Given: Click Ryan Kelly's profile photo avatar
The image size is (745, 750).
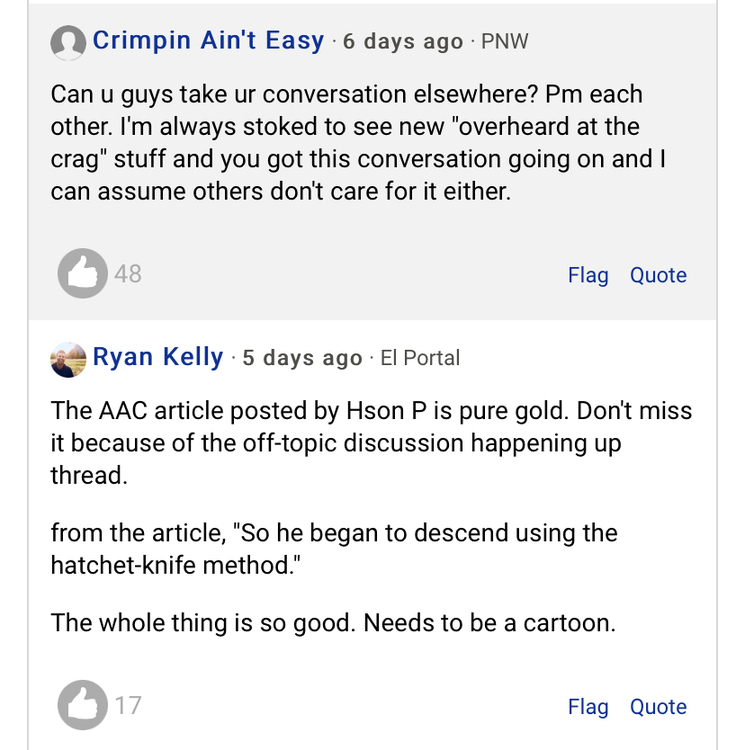Looking at the screenshot, I should (68, 359).
